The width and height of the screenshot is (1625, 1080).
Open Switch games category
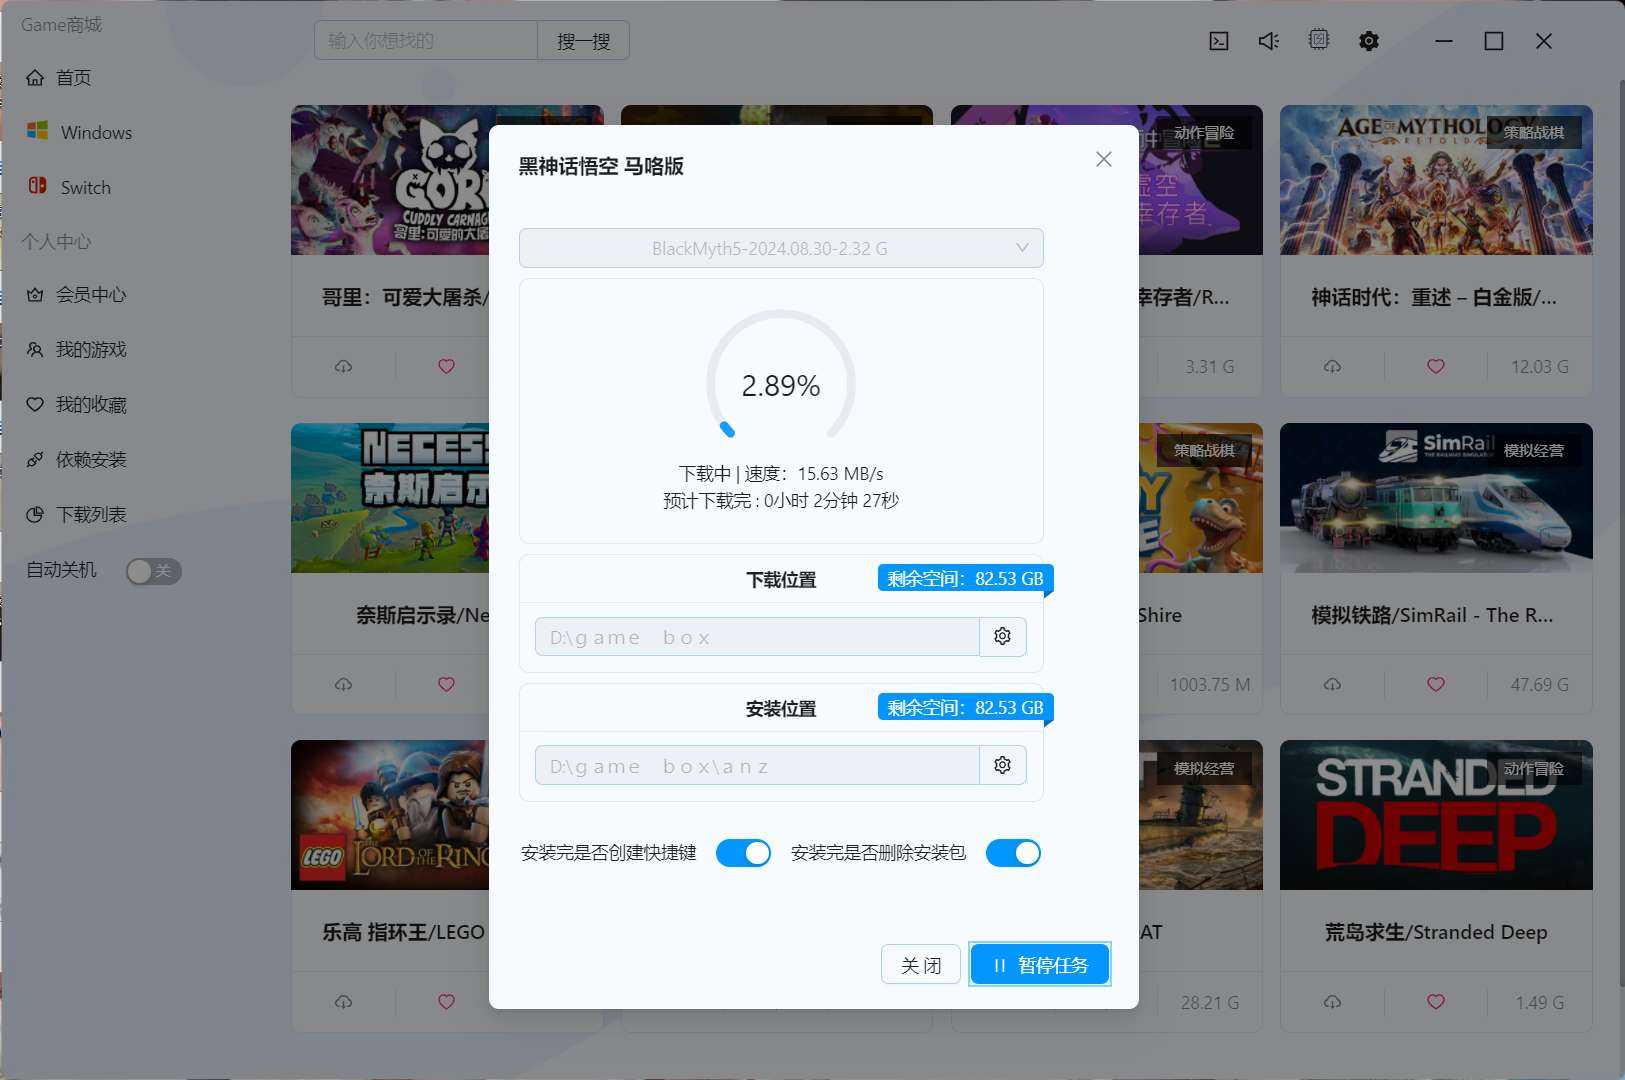pyautogui.click(x=70, y=187)
